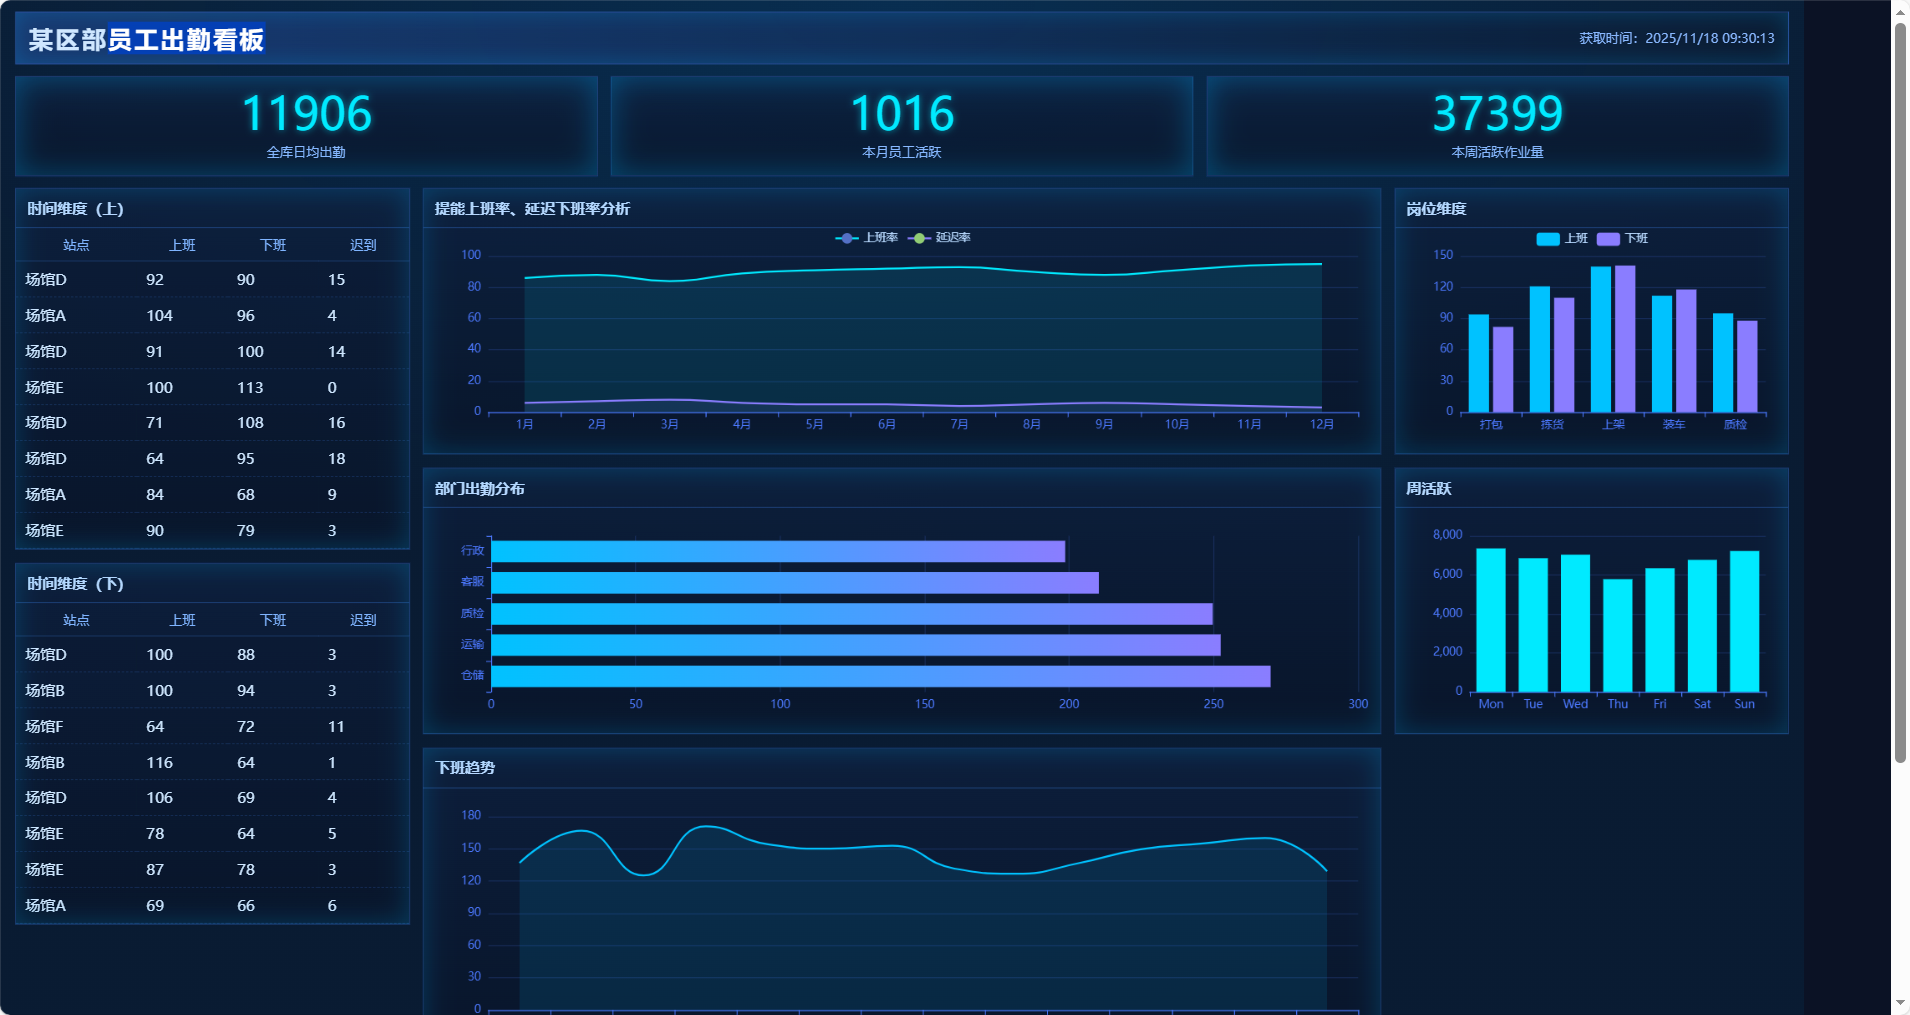Click the Thu bar in 周活跃 chart

pyautogui.click(x=1617, y=635)
